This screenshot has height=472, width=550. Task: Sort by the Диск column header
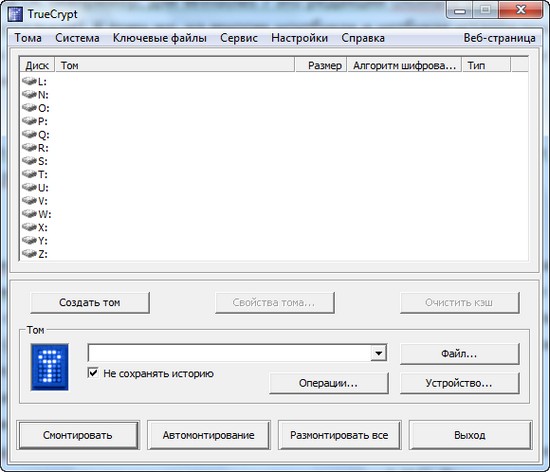click(x=37, y=65)
